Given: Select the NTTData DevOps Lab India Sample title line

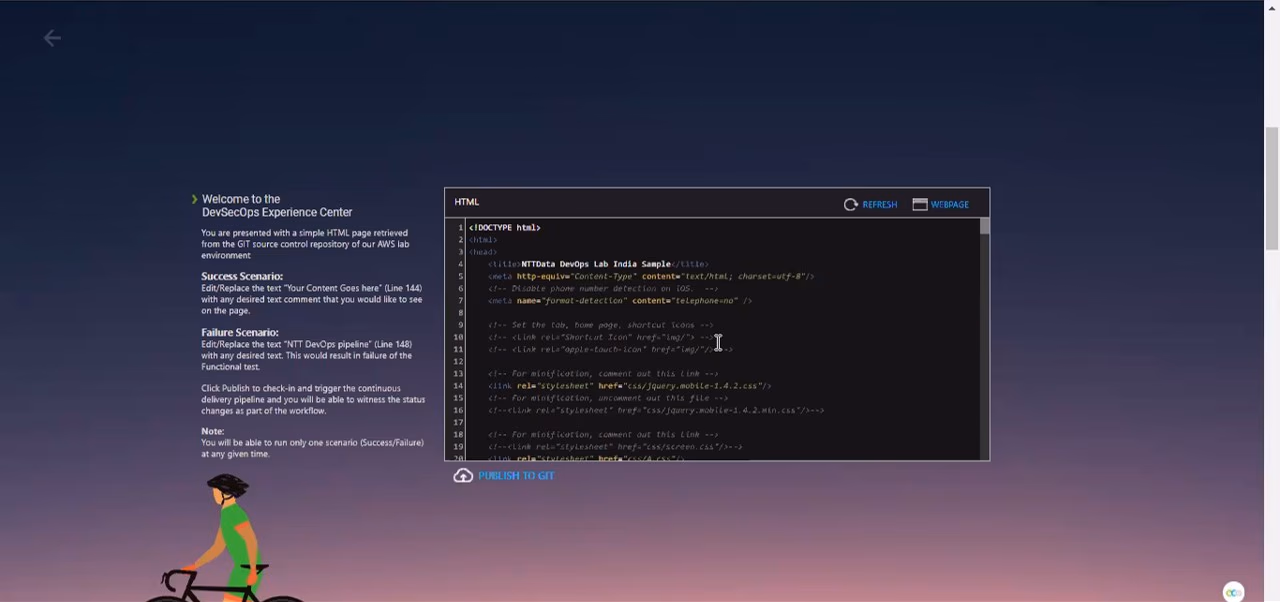Looking at the screenshot, I should 597,263.
